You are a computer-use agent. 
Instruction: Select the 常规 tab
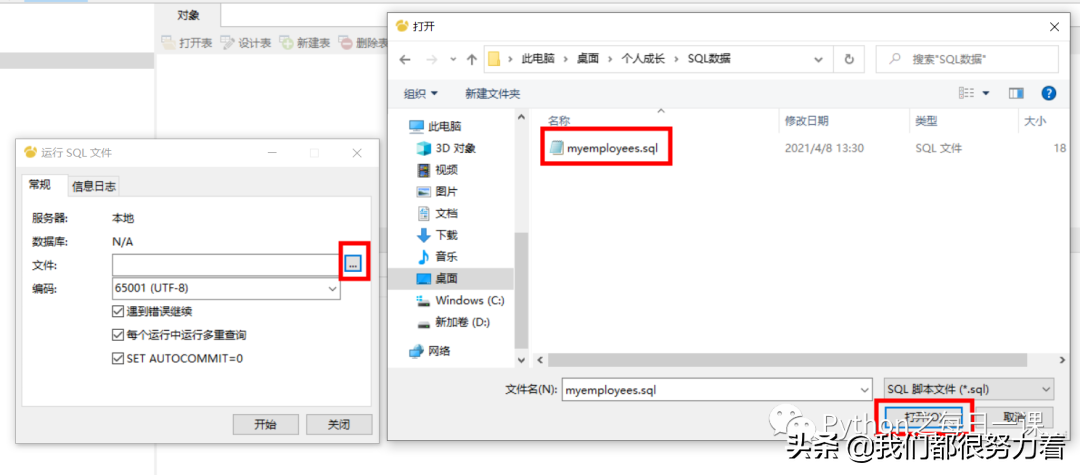(x=39, y=184)
